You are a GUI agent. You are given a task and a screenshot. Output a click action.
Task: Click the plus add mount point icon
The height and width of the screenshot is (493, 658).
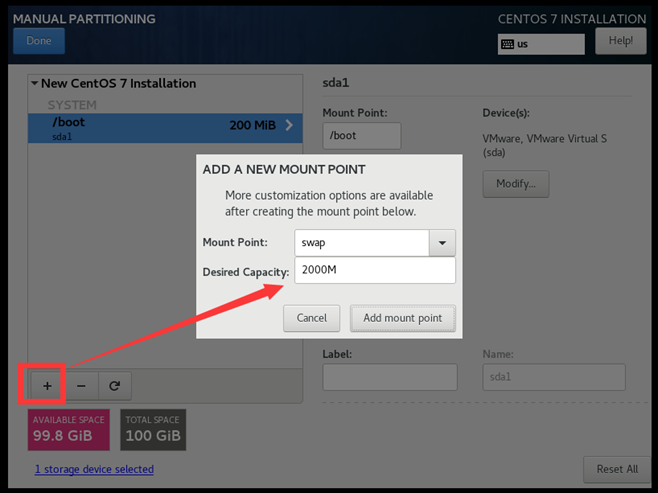pos(47,386)
